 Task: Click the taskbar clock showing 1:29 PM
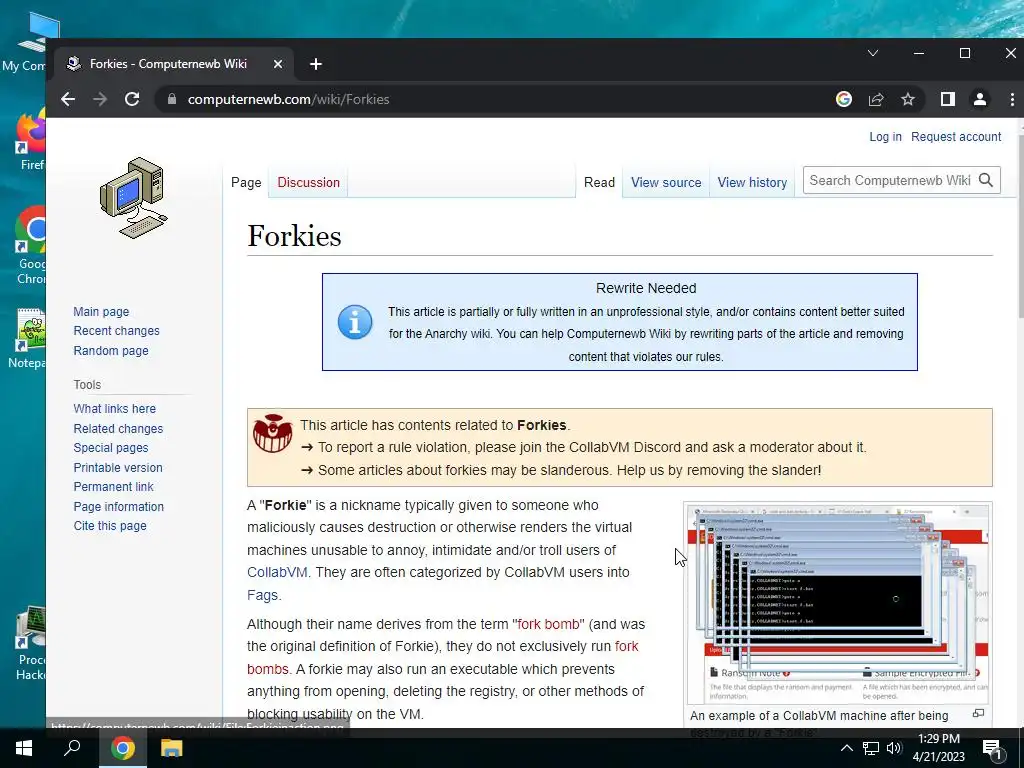tap(938, 748)
